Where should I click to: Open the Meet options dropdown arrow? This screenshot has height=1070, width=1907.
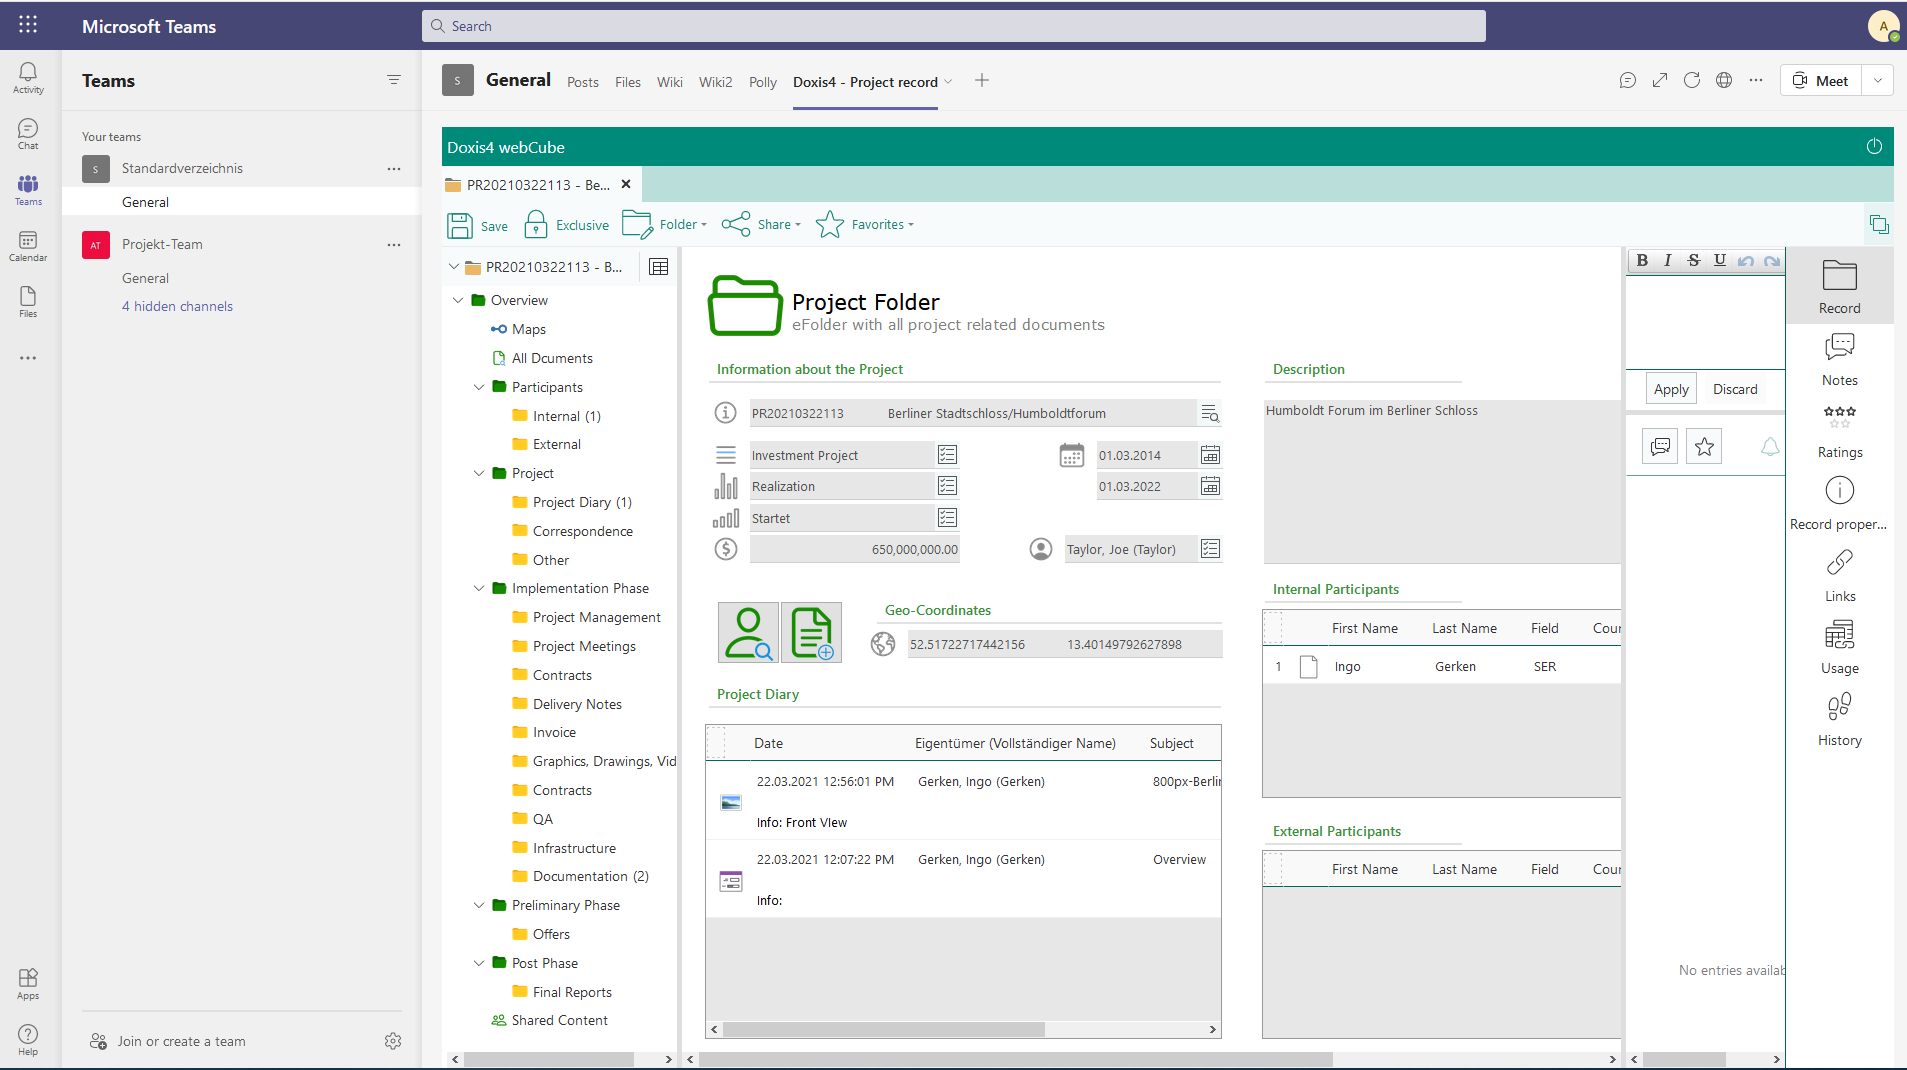click(1878, 80)
